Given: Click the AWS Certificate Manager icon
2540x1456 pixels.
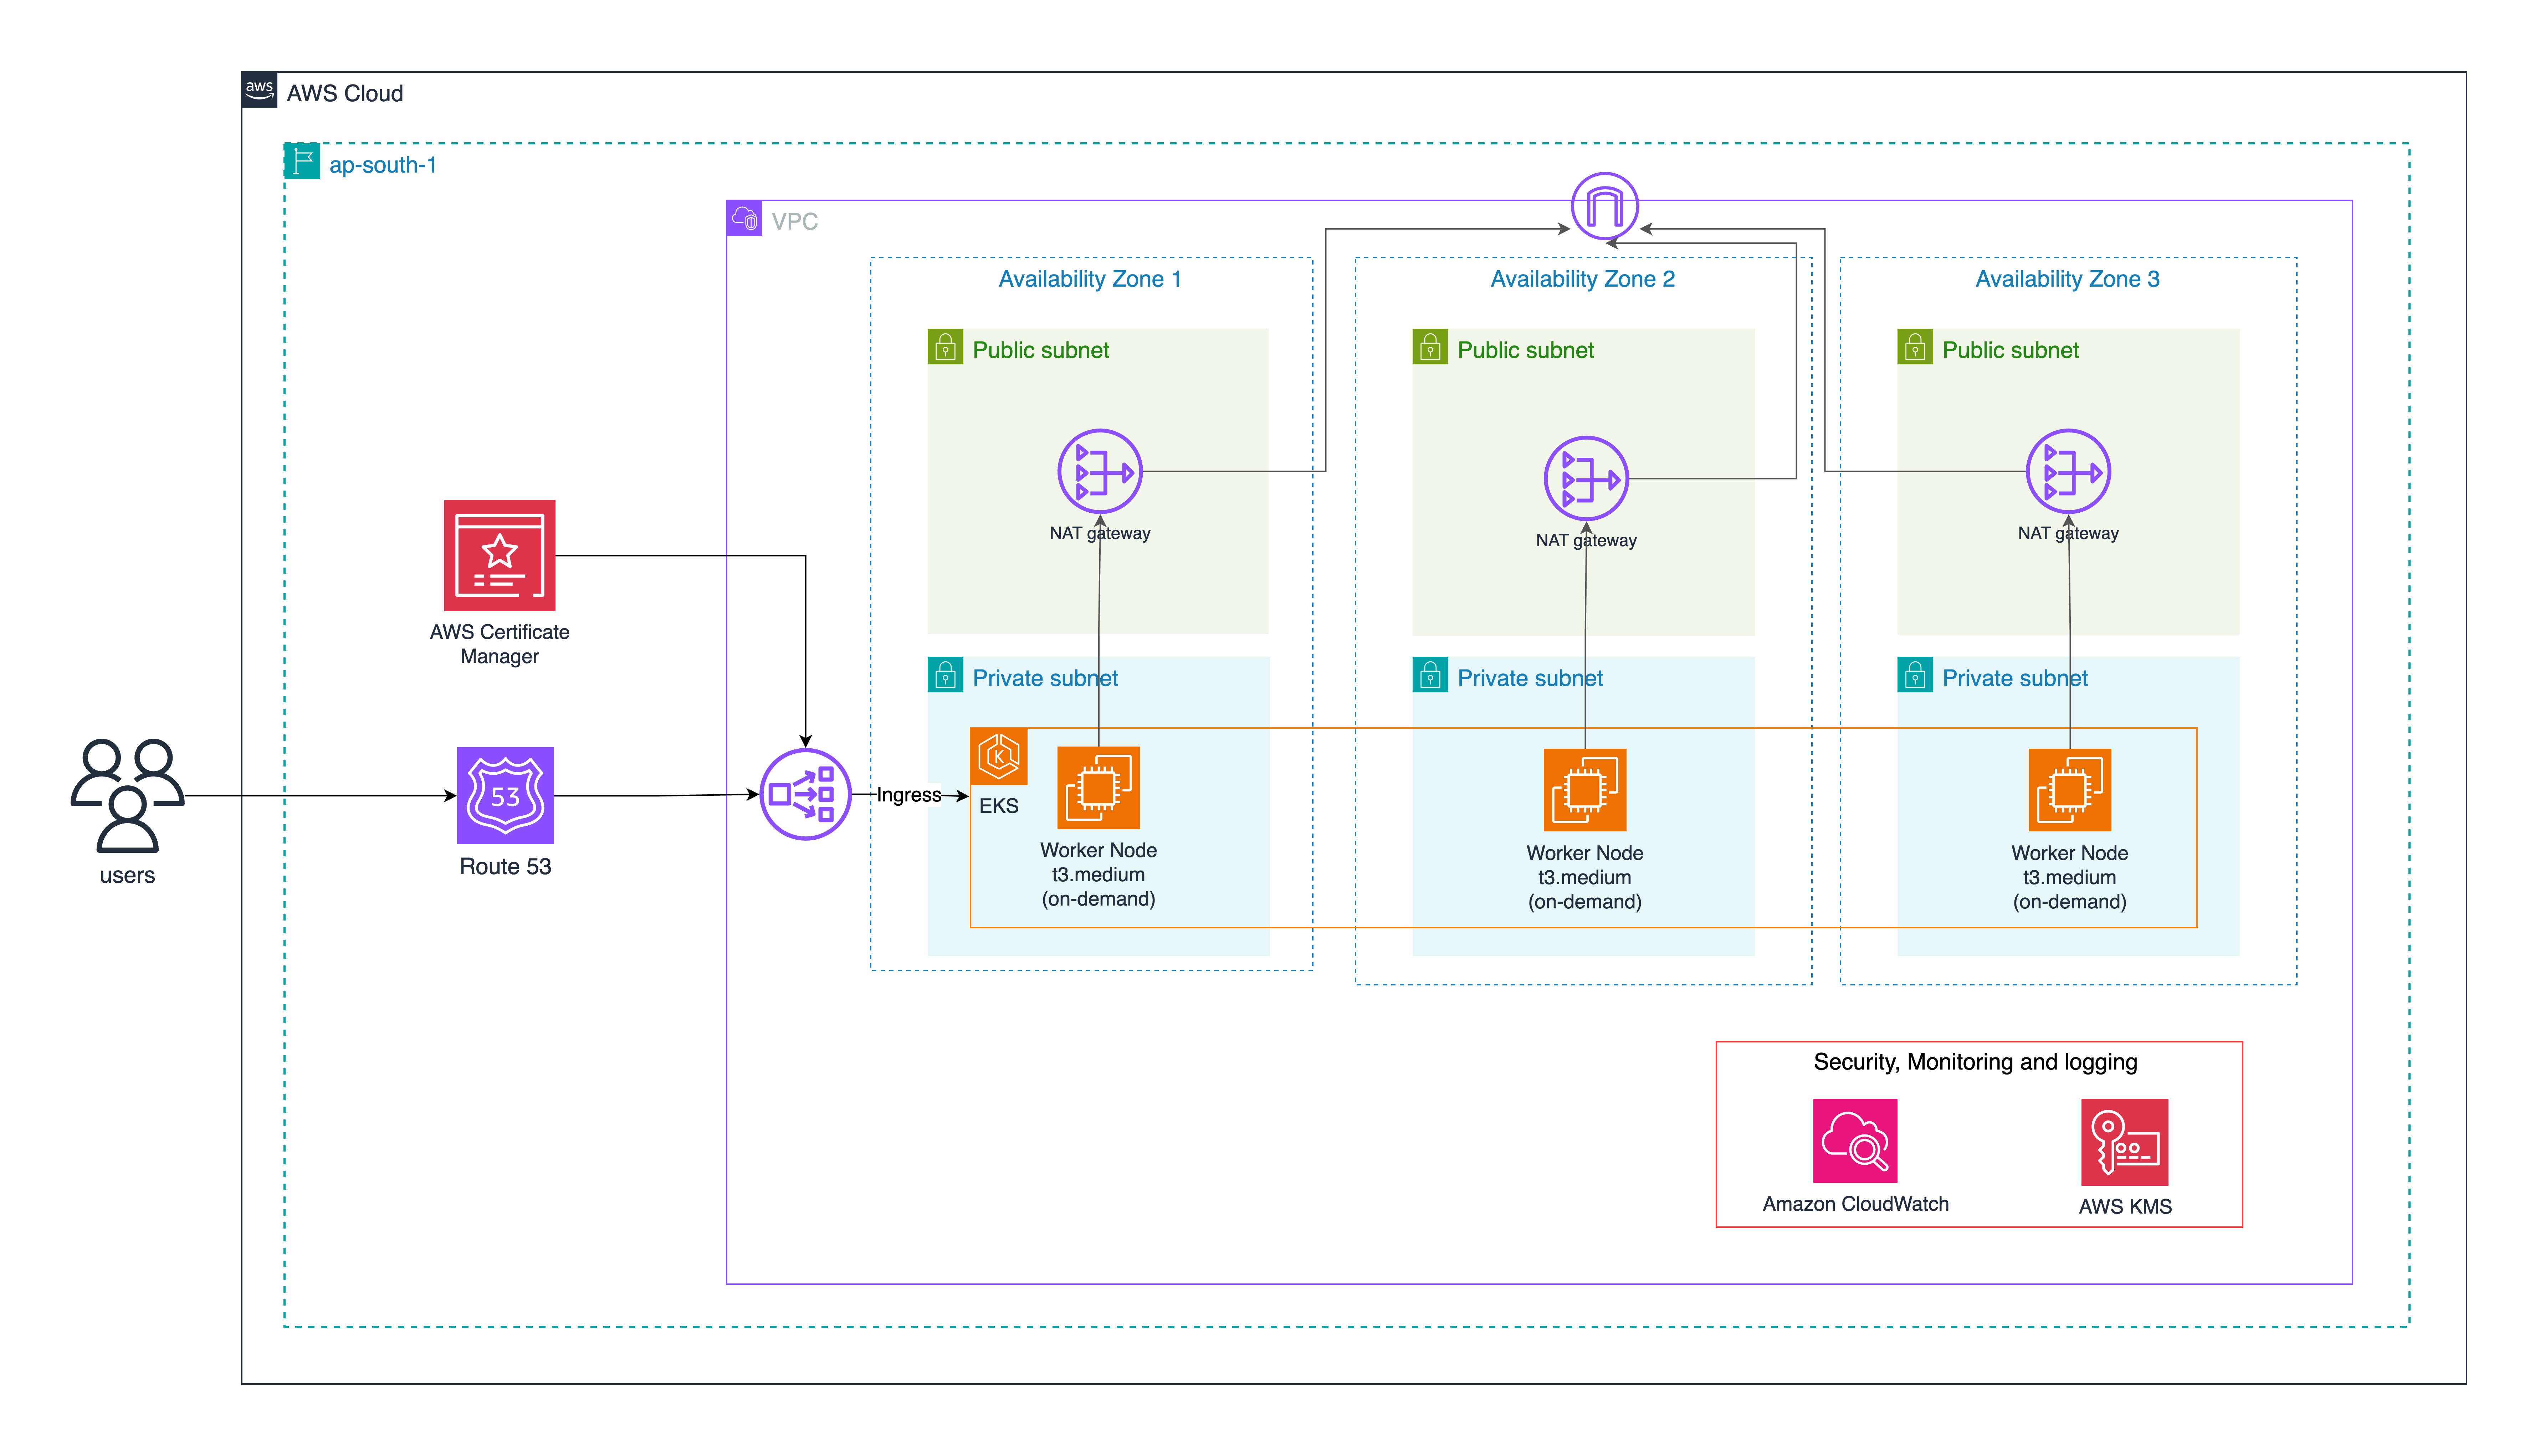Looking at the screenshot, I should coord(499,555).
